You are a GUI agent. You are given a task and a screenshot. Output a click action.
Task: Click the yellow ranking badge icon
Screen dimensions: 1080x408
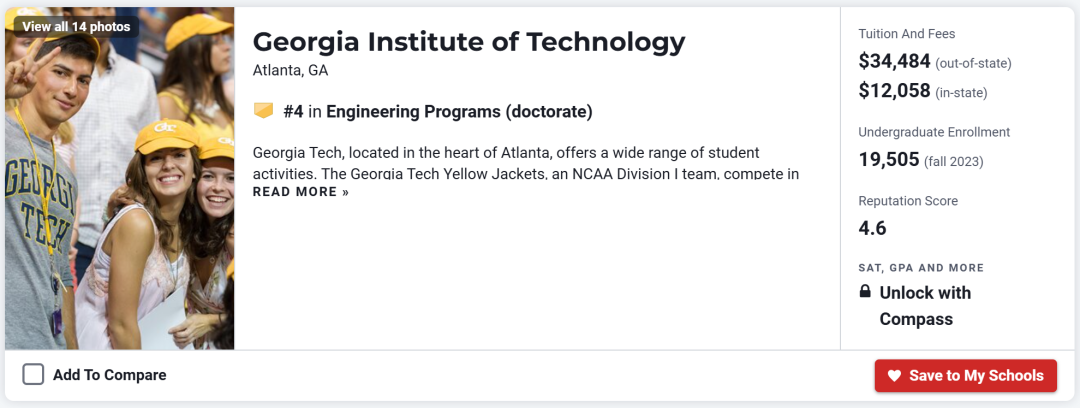[263, 111]
